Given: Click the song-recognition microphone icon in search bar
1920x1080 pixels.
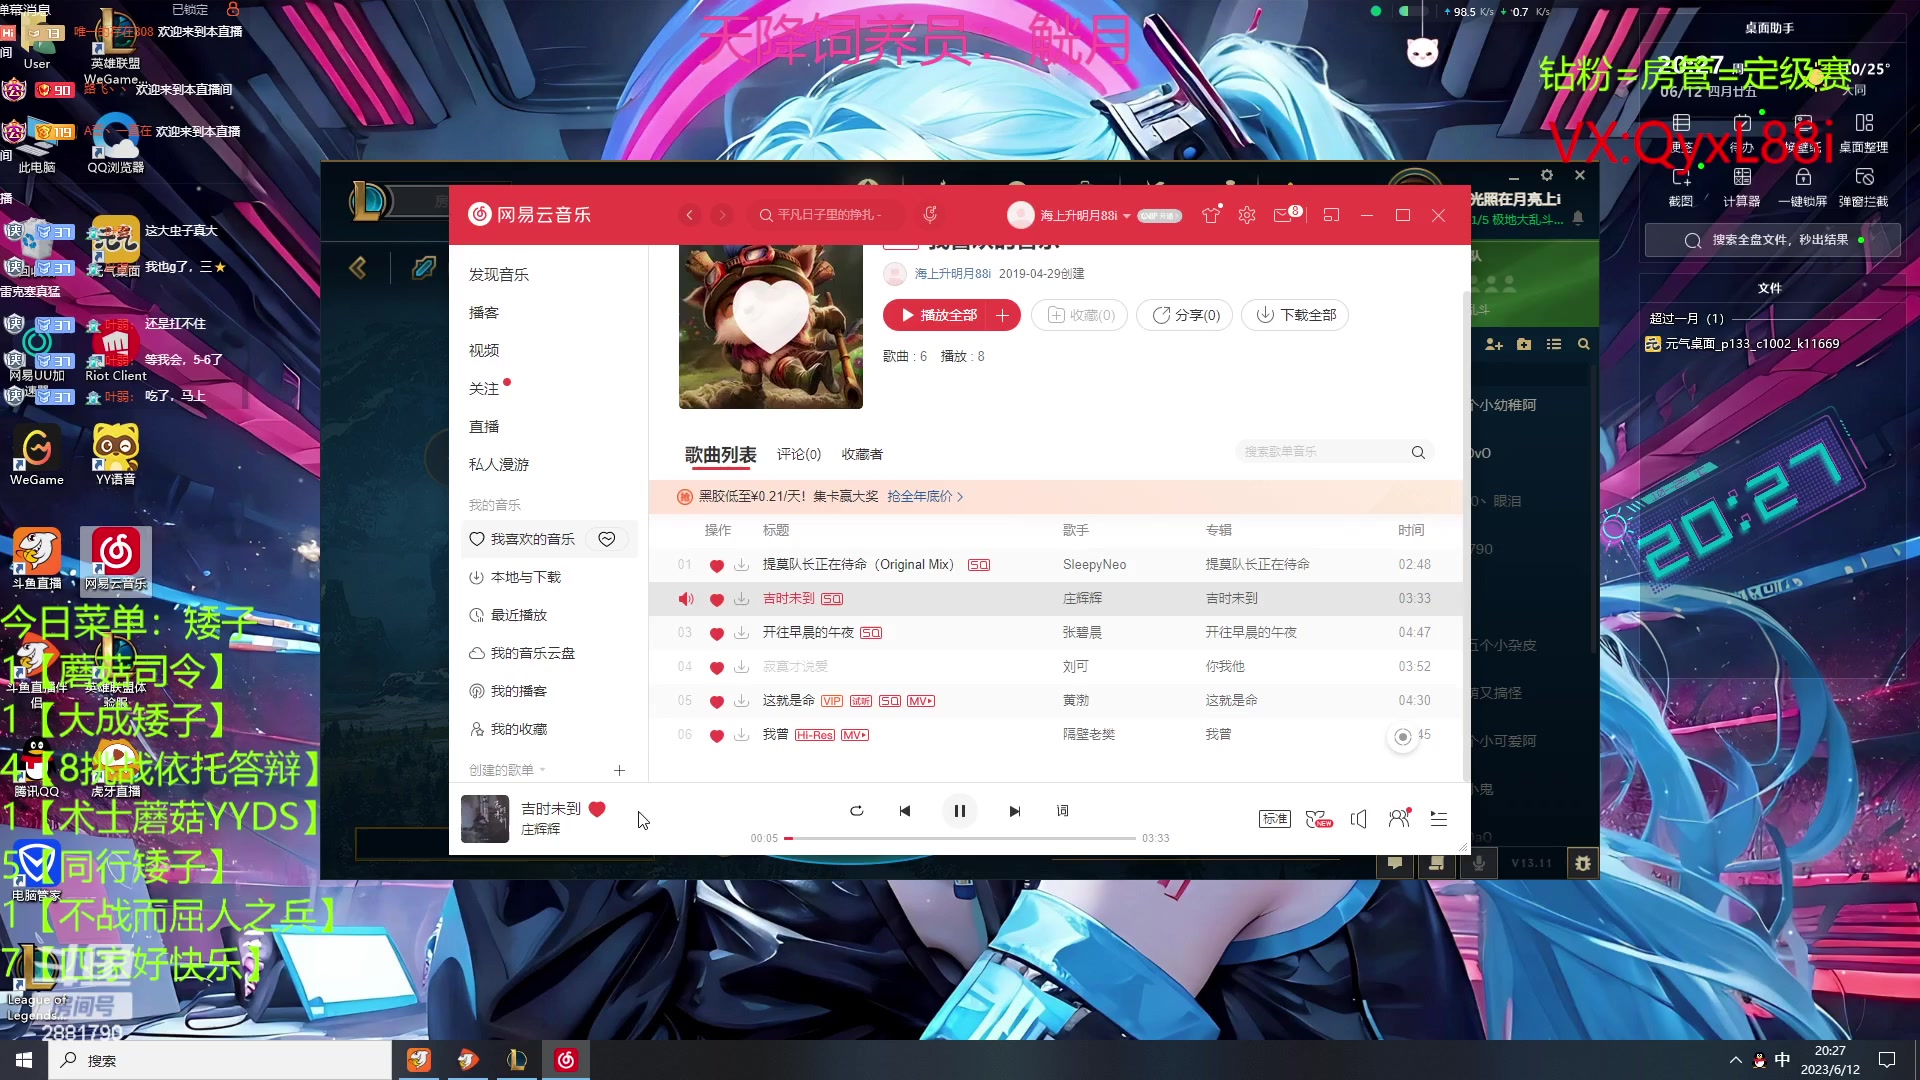Looking at the screenshot, I should pos(928,214).
